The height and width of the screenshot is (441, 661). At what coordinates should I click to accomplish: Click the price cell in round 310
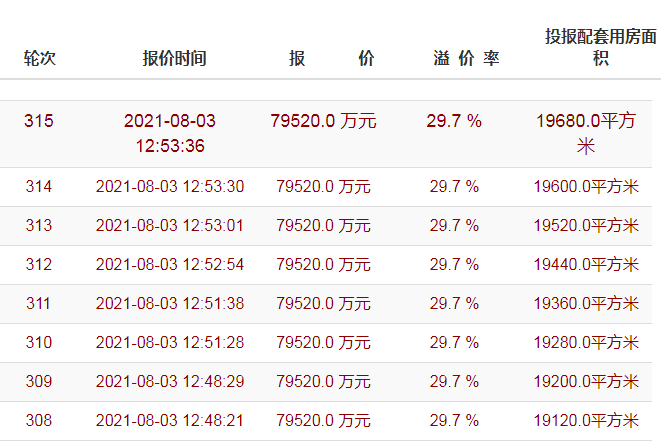(323, 342)
